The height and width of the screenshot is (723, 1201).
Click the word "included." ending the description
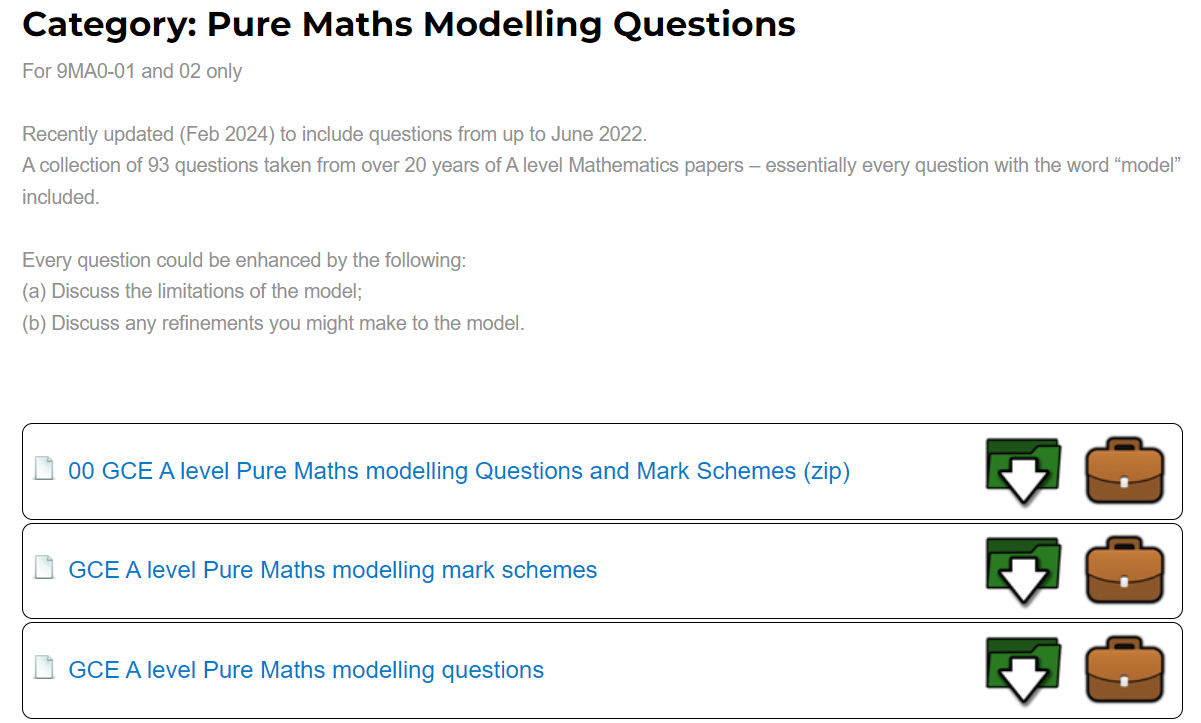point(60,198)
